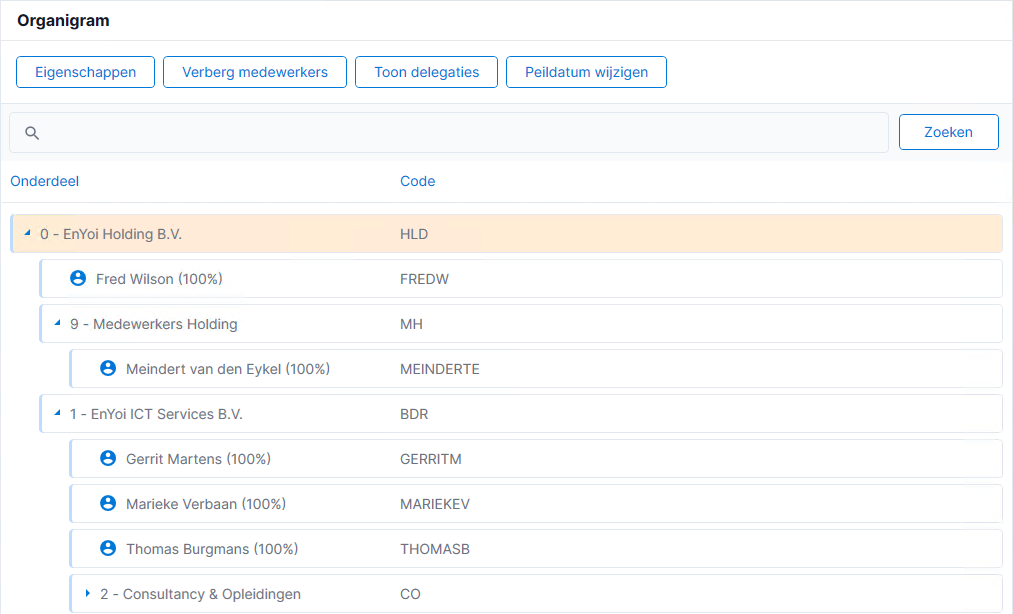Viewport: 1013px width, 614px height.
Task: Change reference date with Peildatum wijzigen
Action: (x=586, y=72)
